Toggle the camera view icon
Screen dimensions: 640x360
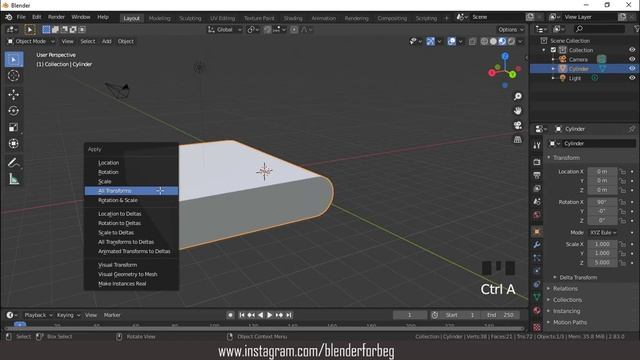coord(518,125)
